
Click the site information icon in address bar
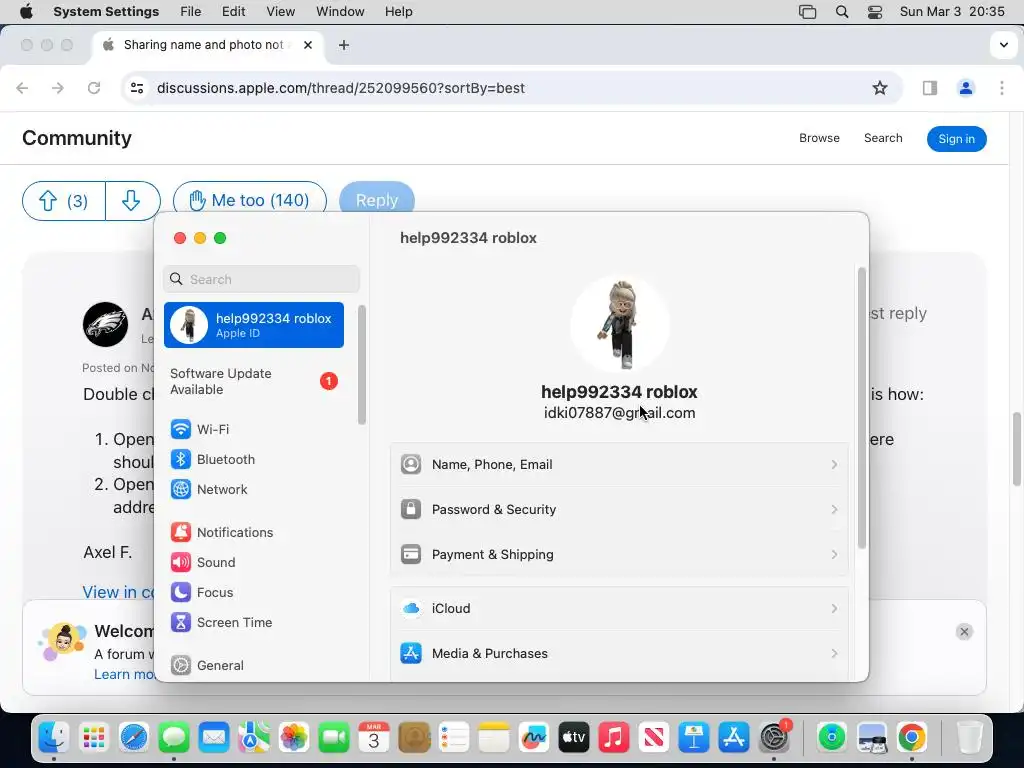pyautogui.click(x=136, y=88)
